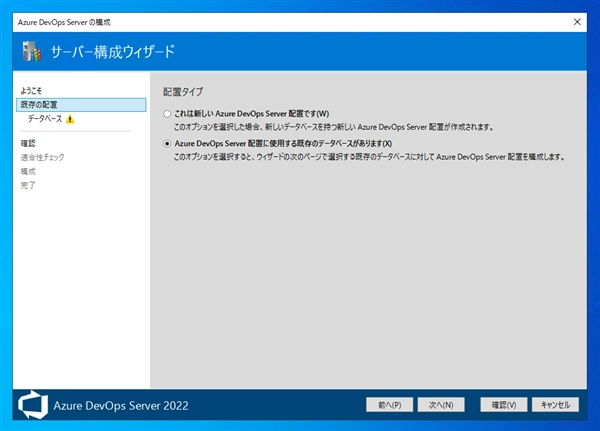The image size is (600, 431).
Task: Click the Azure DevOps logo in footer
Action: point(33,405)
